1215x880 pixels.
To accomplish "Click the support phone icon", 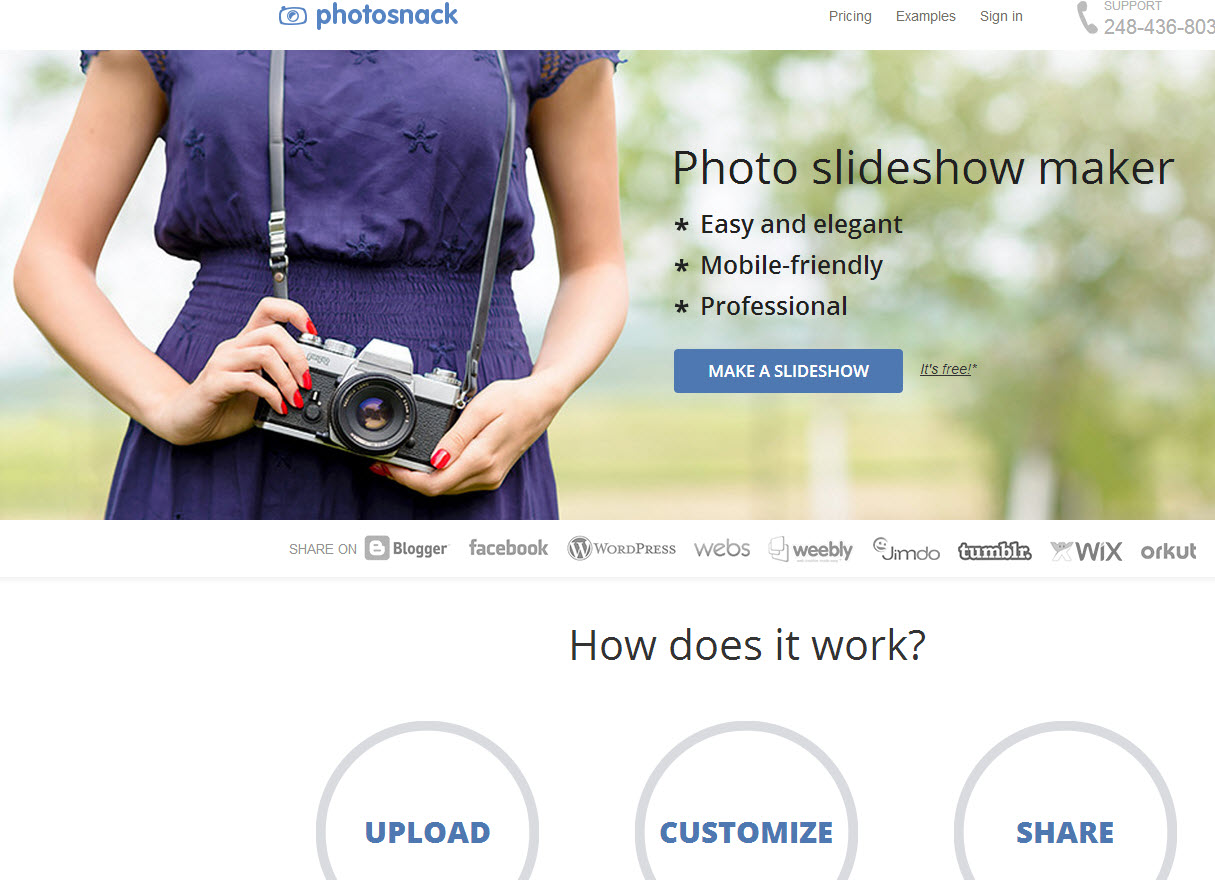I will coord(1087,17).
